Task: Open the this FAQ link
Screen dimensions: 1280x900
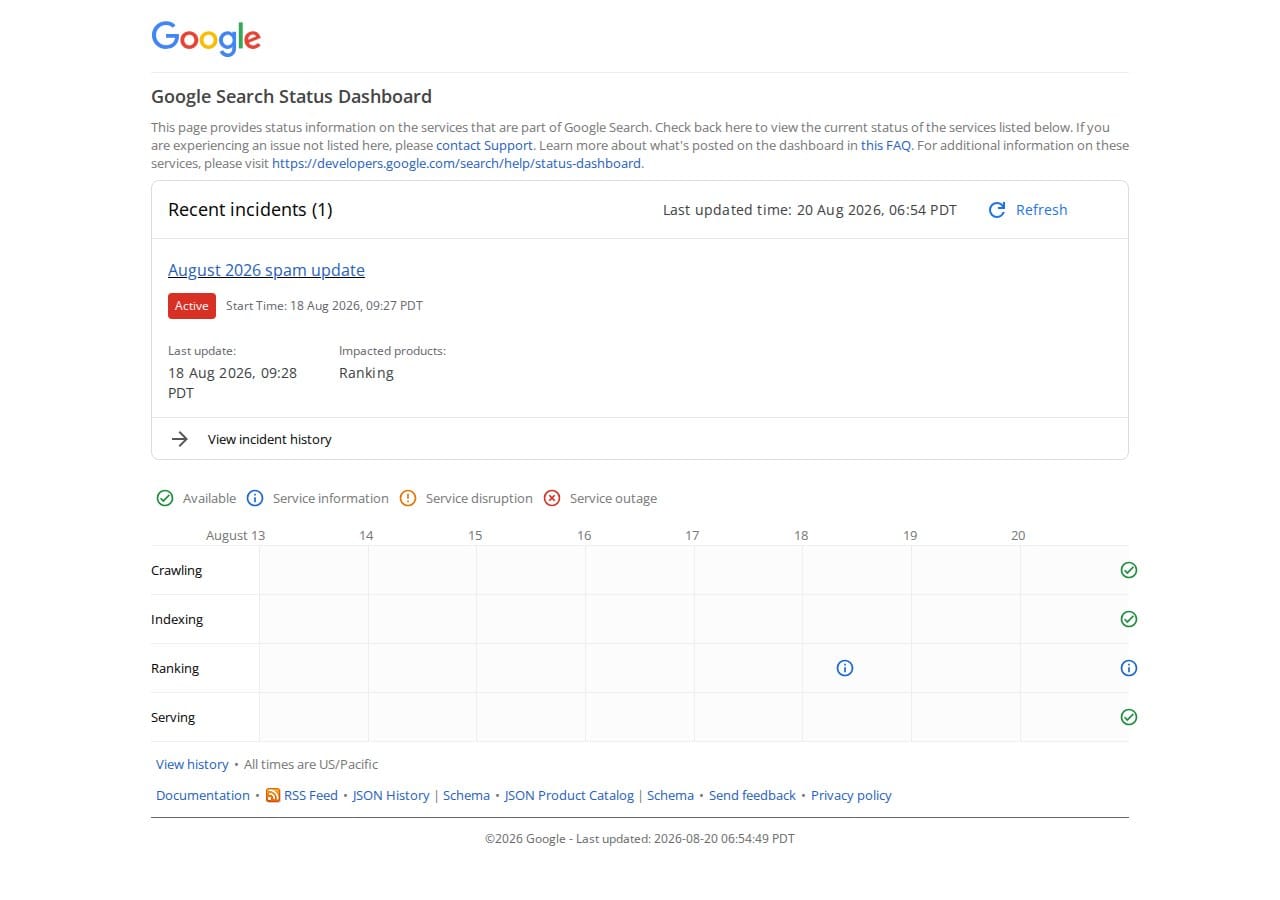Action: 886,145
